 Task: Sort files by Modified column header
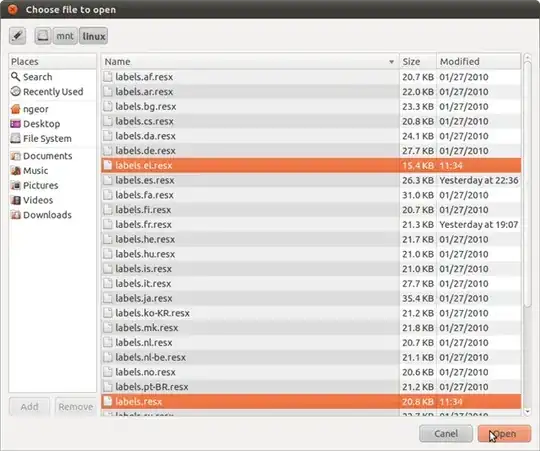pyautogui.click(x=479, y=62)
